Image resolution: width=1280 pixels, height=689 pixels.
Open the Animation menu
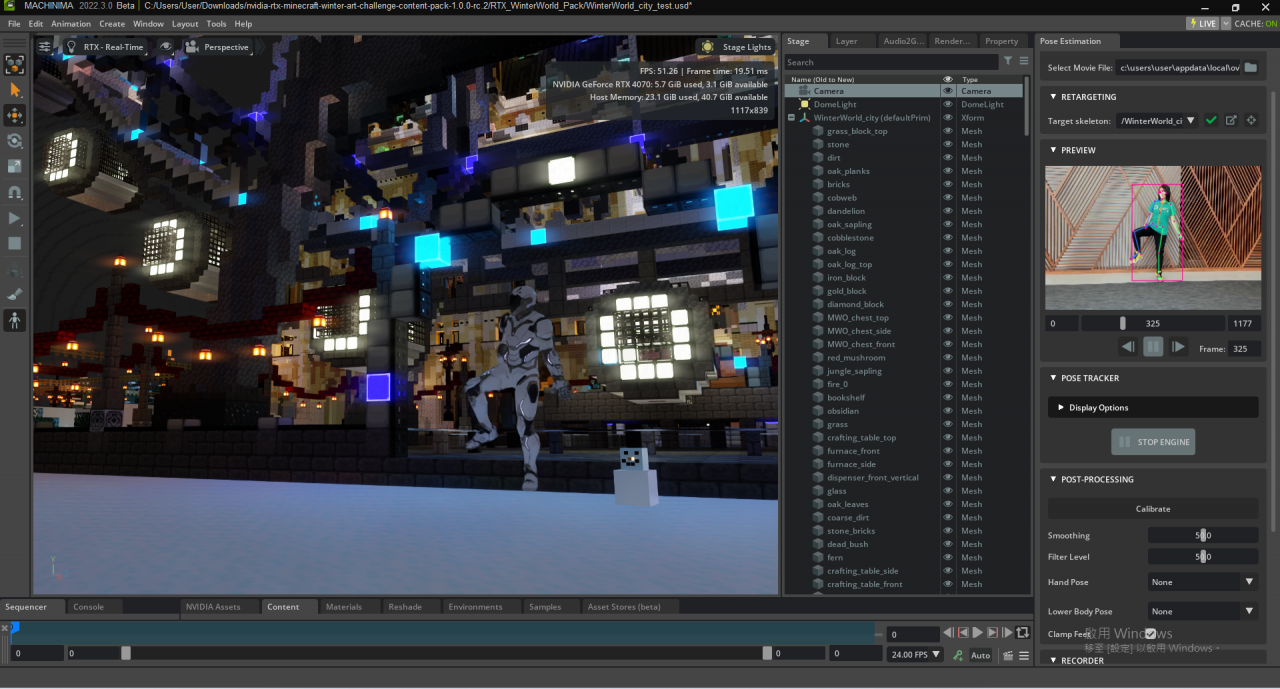coord(70,24)
